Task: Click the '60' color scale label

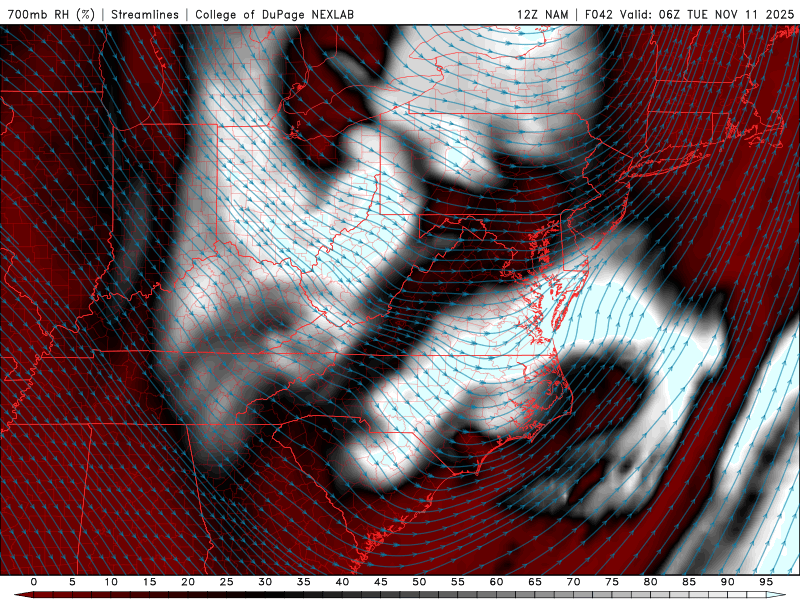Action: point(496,582)
